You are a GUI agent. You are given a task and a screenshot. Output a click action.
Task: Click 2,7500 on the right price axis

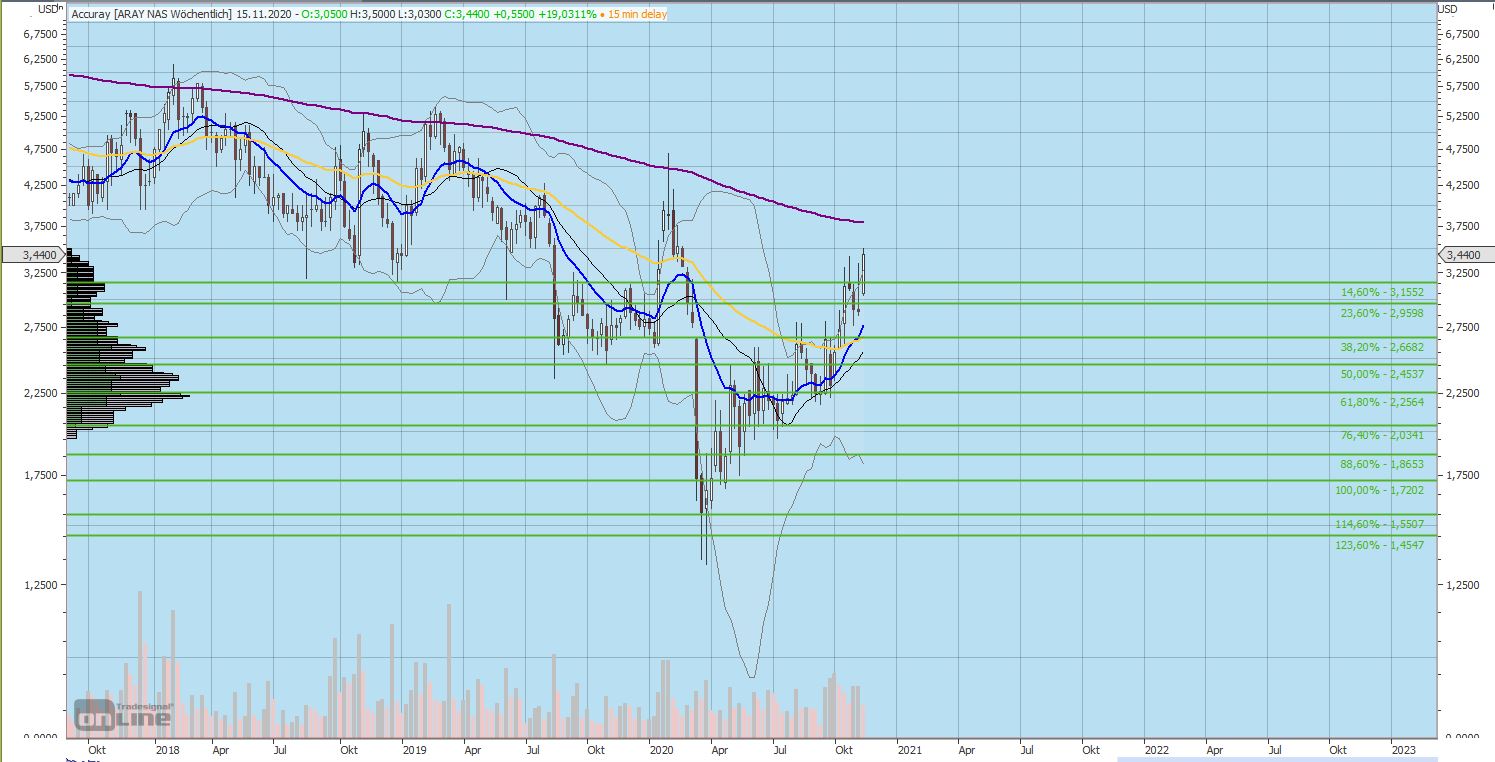point(1462,327)
